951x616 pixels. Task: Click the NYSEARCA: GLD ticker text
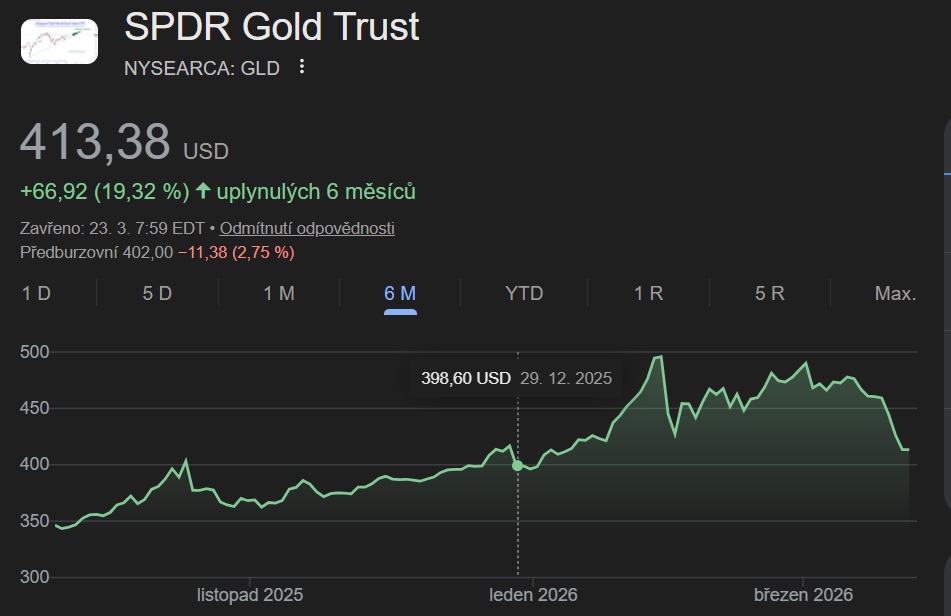tap(201, 68)
